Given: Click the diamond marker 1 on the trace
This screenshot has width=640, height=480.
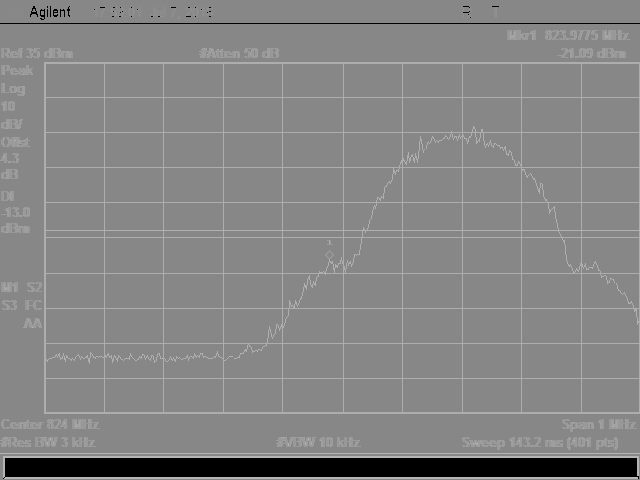Looking at the screenshot, I should (329, 256).
